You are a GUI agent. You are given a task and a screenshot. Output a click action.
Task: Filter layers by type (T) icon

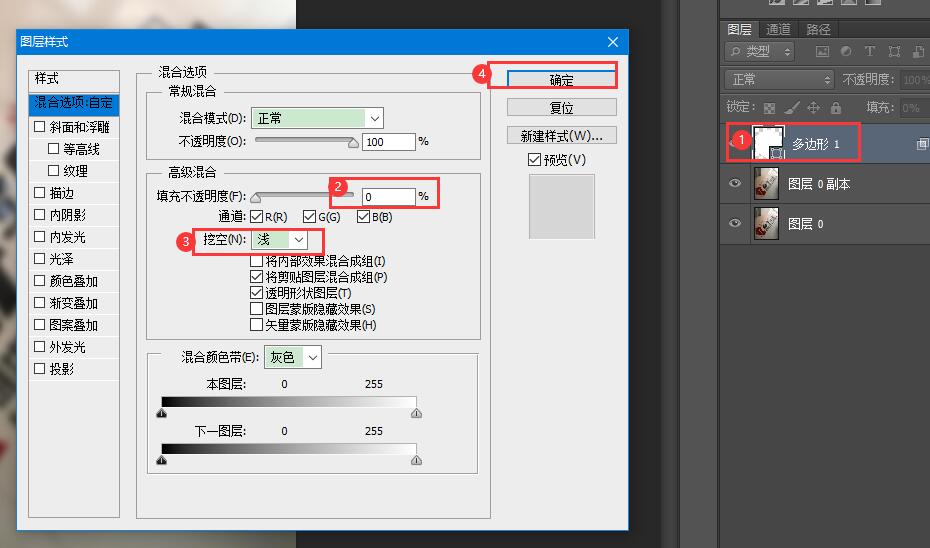870,52
